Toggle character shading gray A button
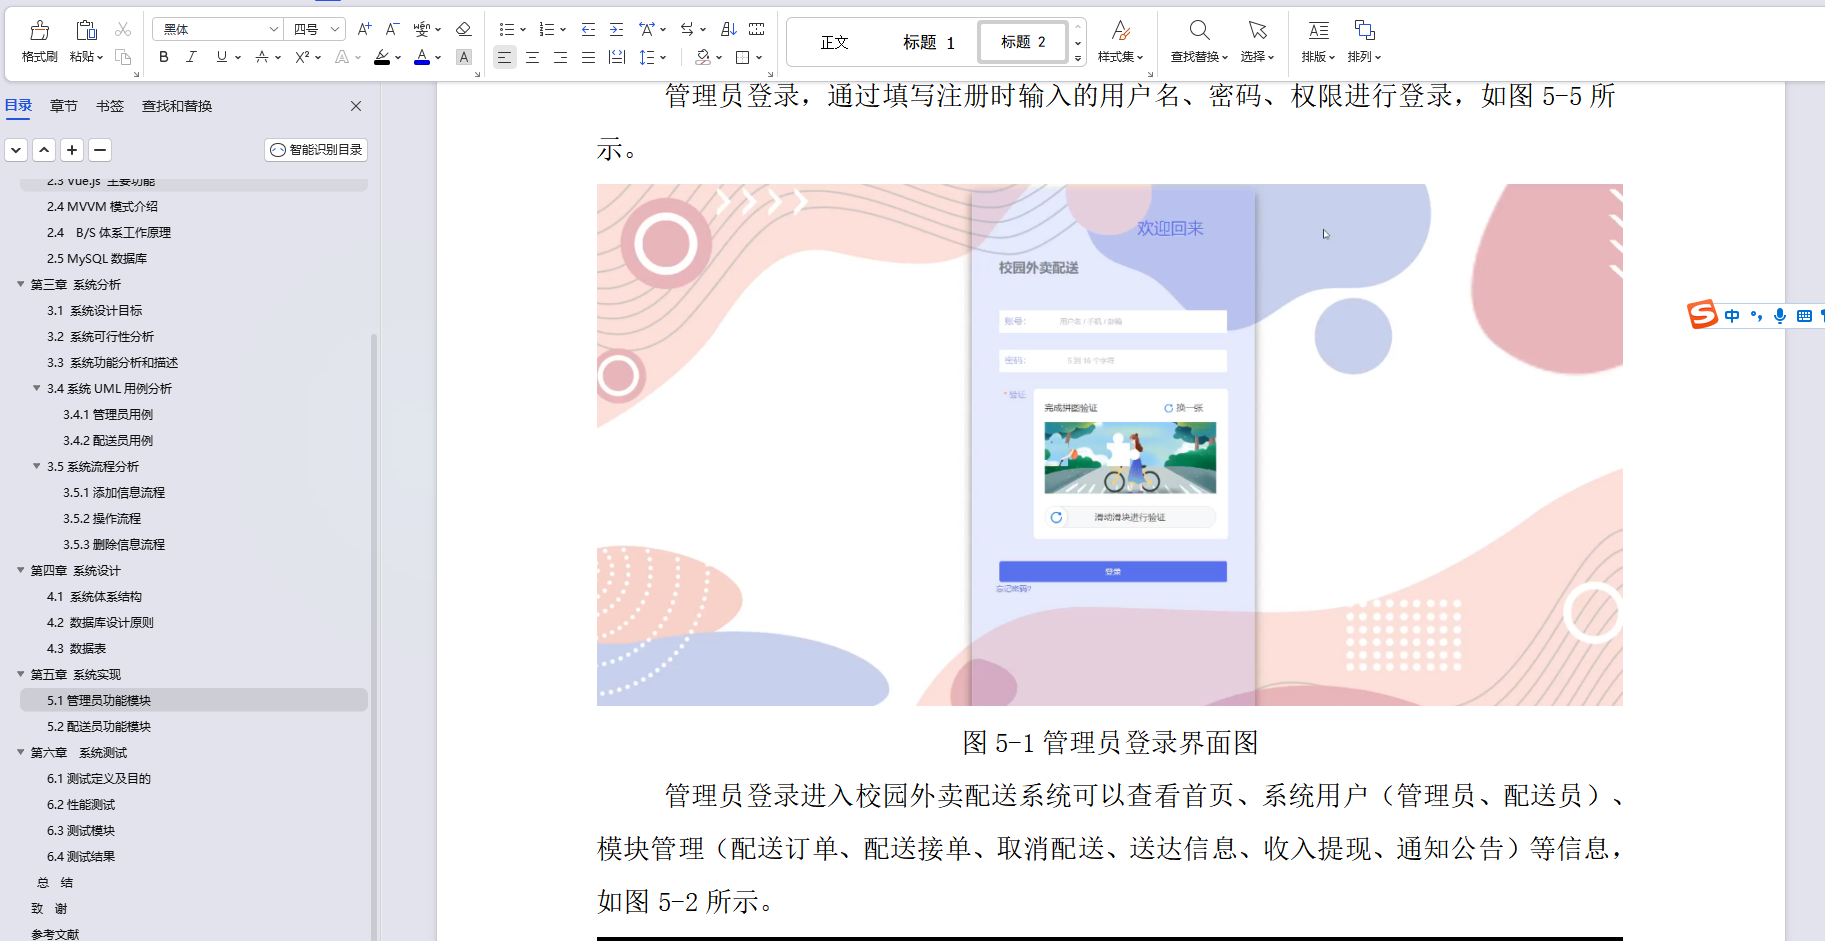This screenshot has height=941, width=1825. (x=464, y=57)
